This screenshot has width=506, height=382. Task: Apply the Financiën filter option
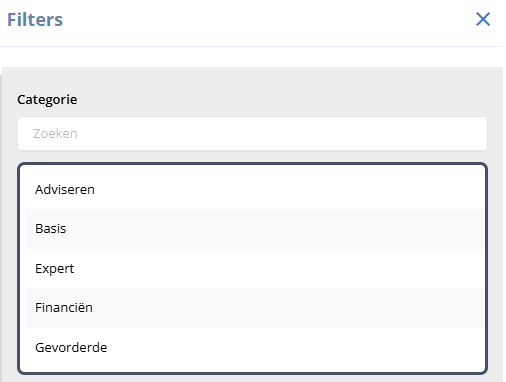coord(254,308)
